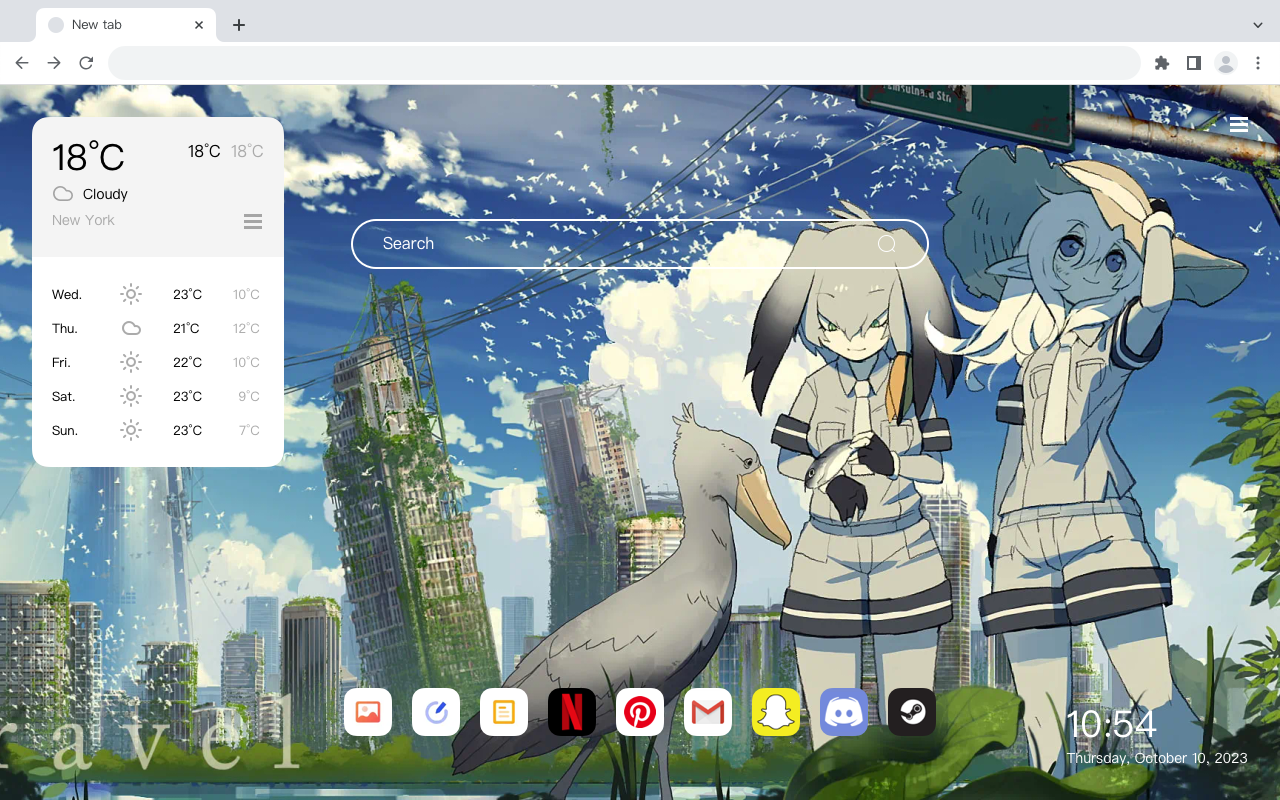
Task: Open the blue pen to-do shortcut icon
Action: 436,712
